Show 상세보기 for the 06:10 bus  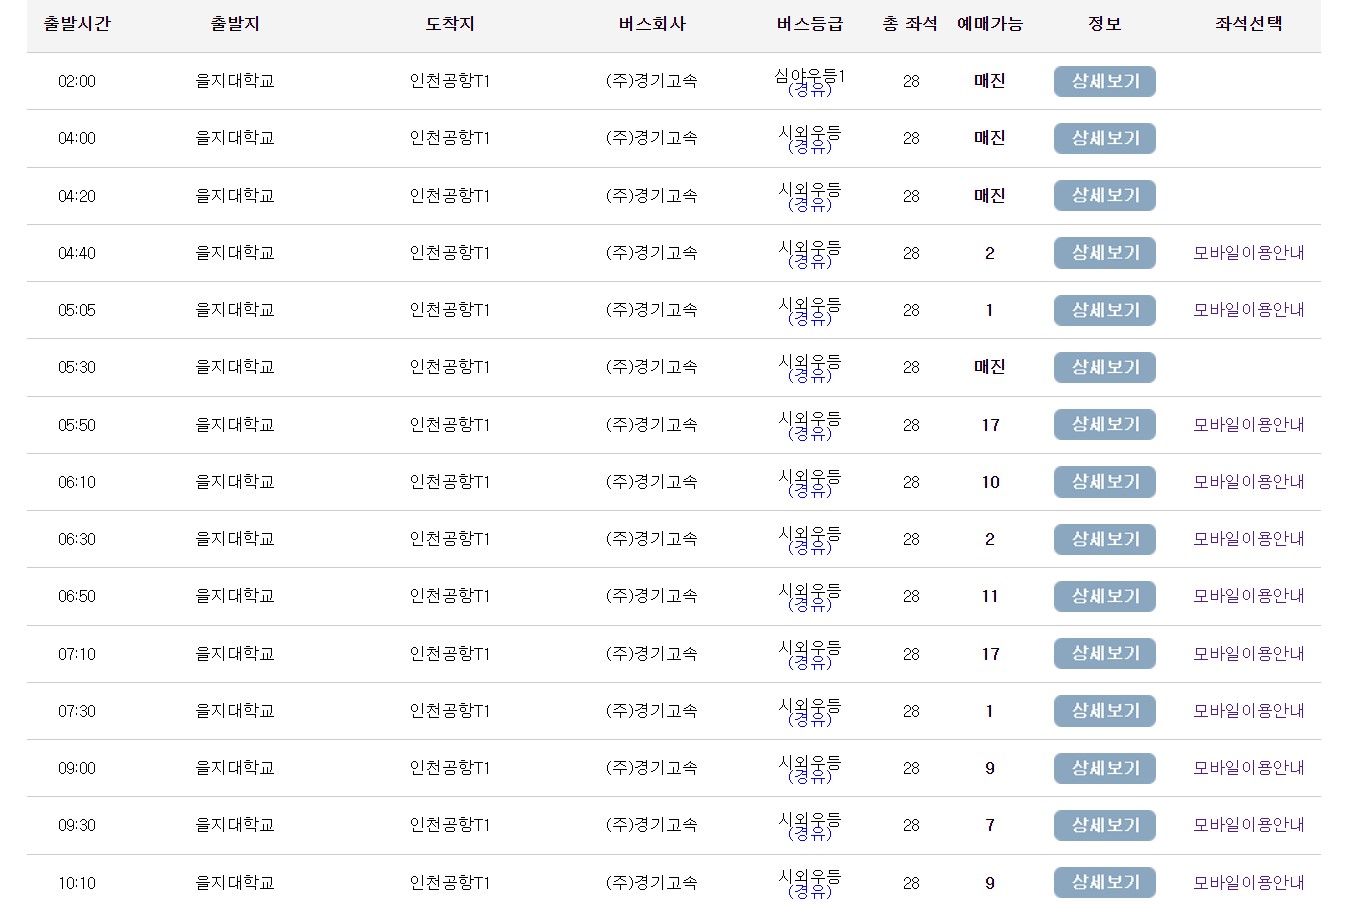[1104, 481]
